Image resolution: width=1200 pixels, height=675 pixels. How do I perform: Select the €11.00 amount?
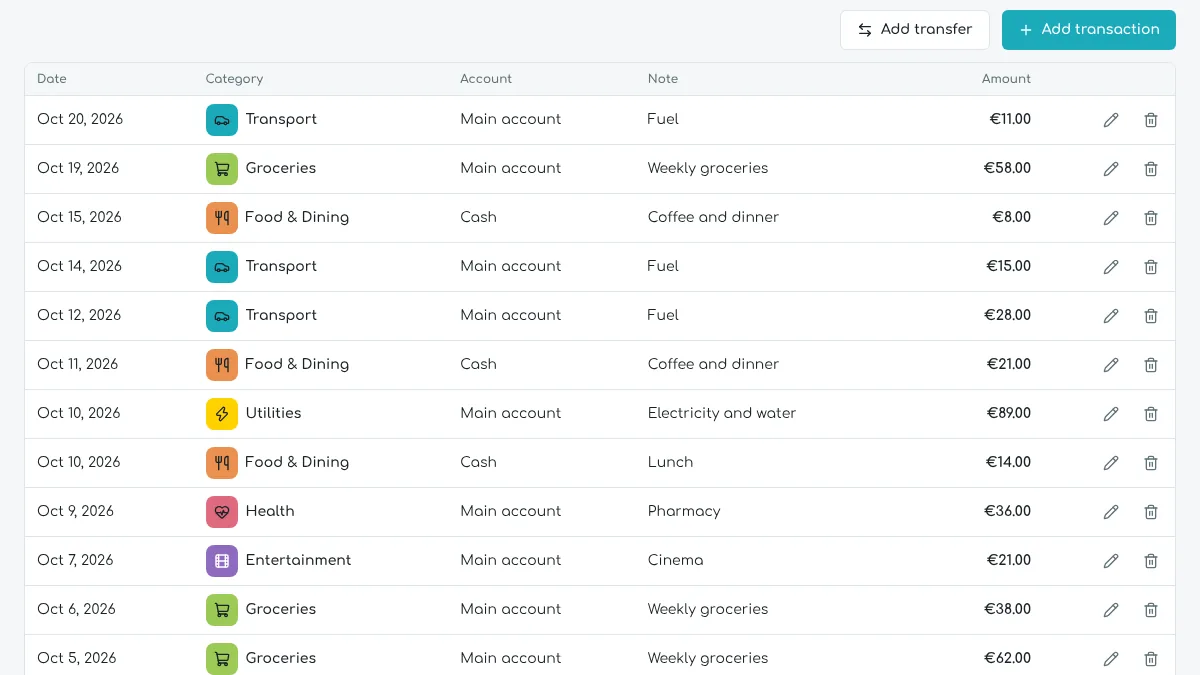pos(1010,119)
